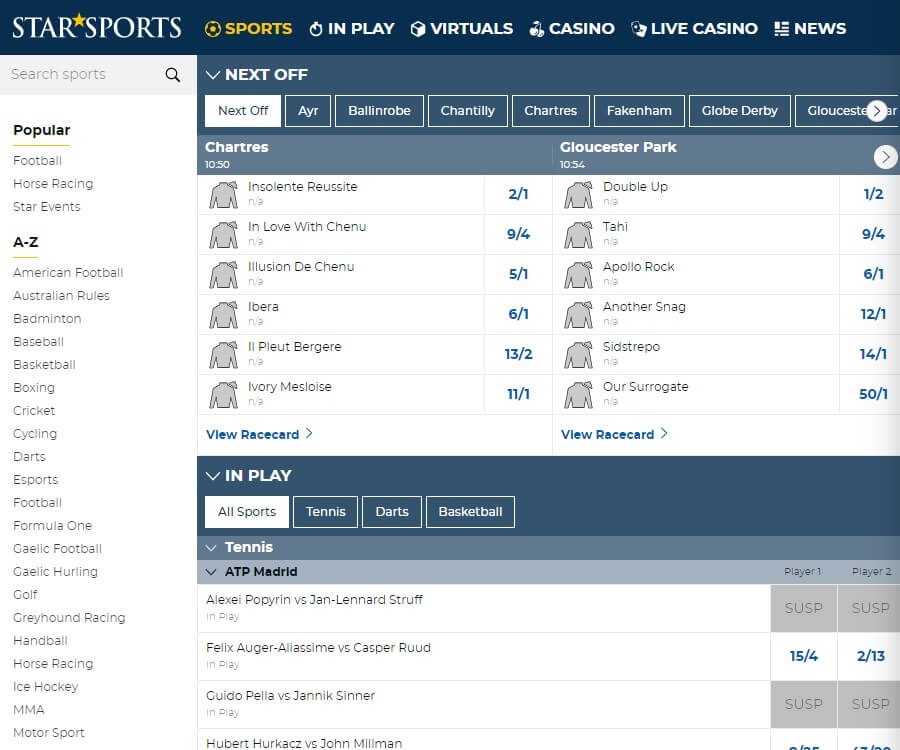Screen dimensions: 900x750
Task: Click the jockey silk icon for Double Up
Action: click(579, 195)
